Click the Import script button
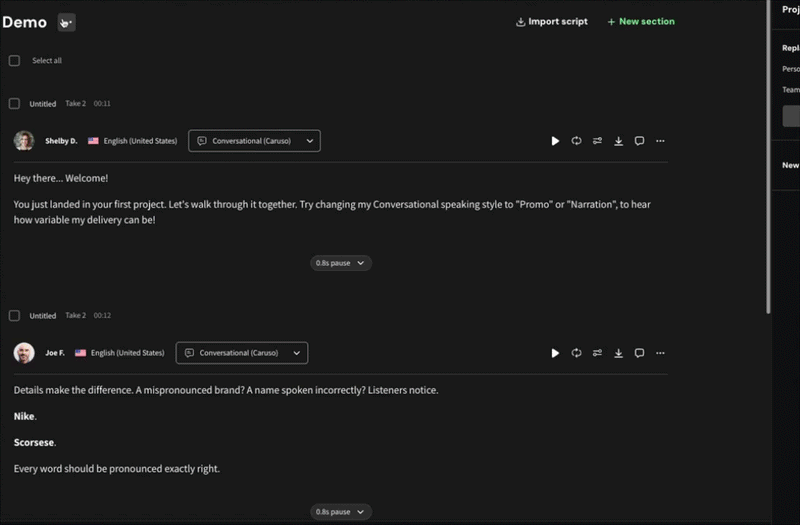The width and height of the screenshot is (800, 525). [552, 22]
